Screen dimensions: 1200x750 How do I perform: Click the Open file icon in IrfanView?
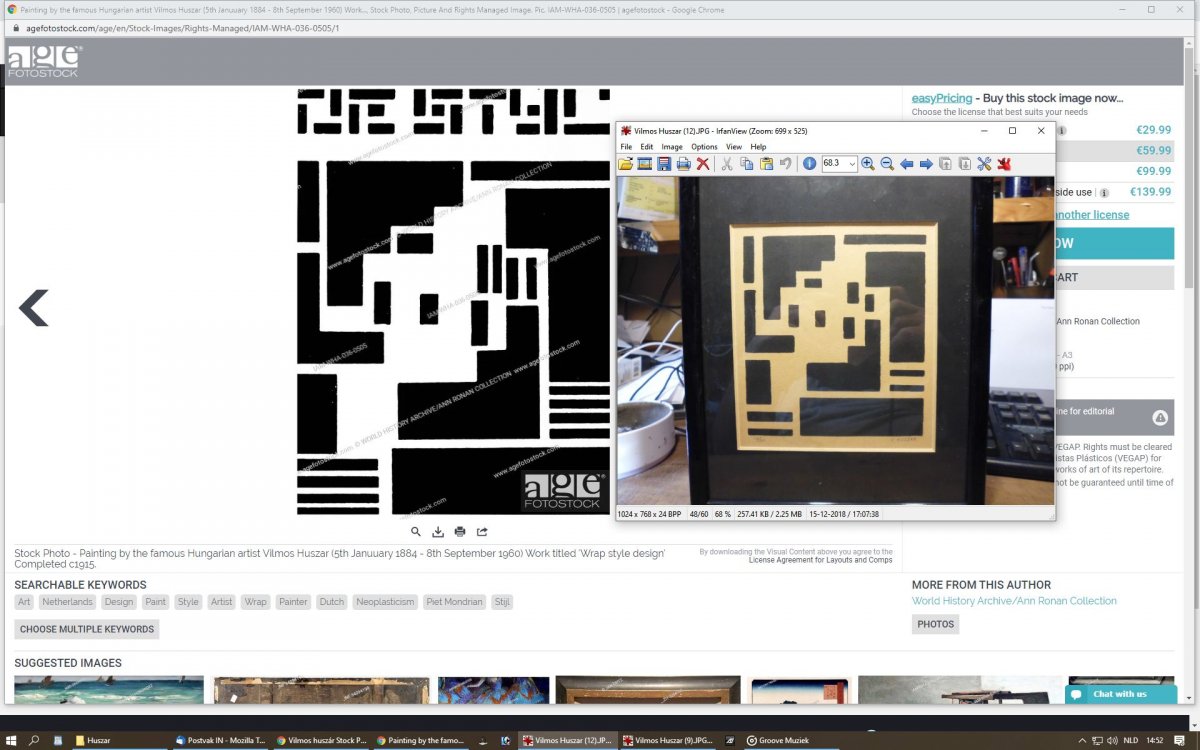point(626,164)
